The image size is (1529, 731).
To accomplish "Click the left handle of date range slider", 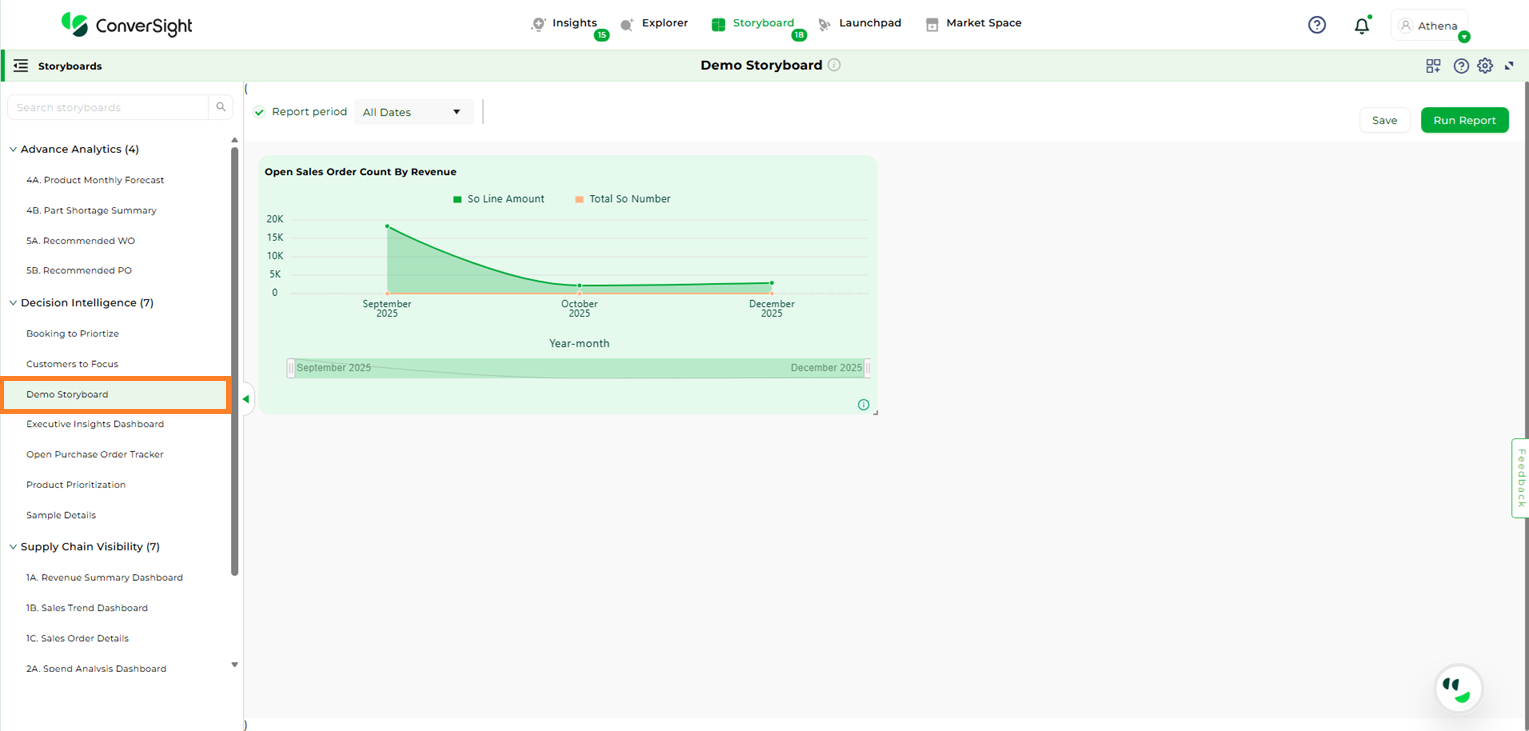I will (291, 368).
